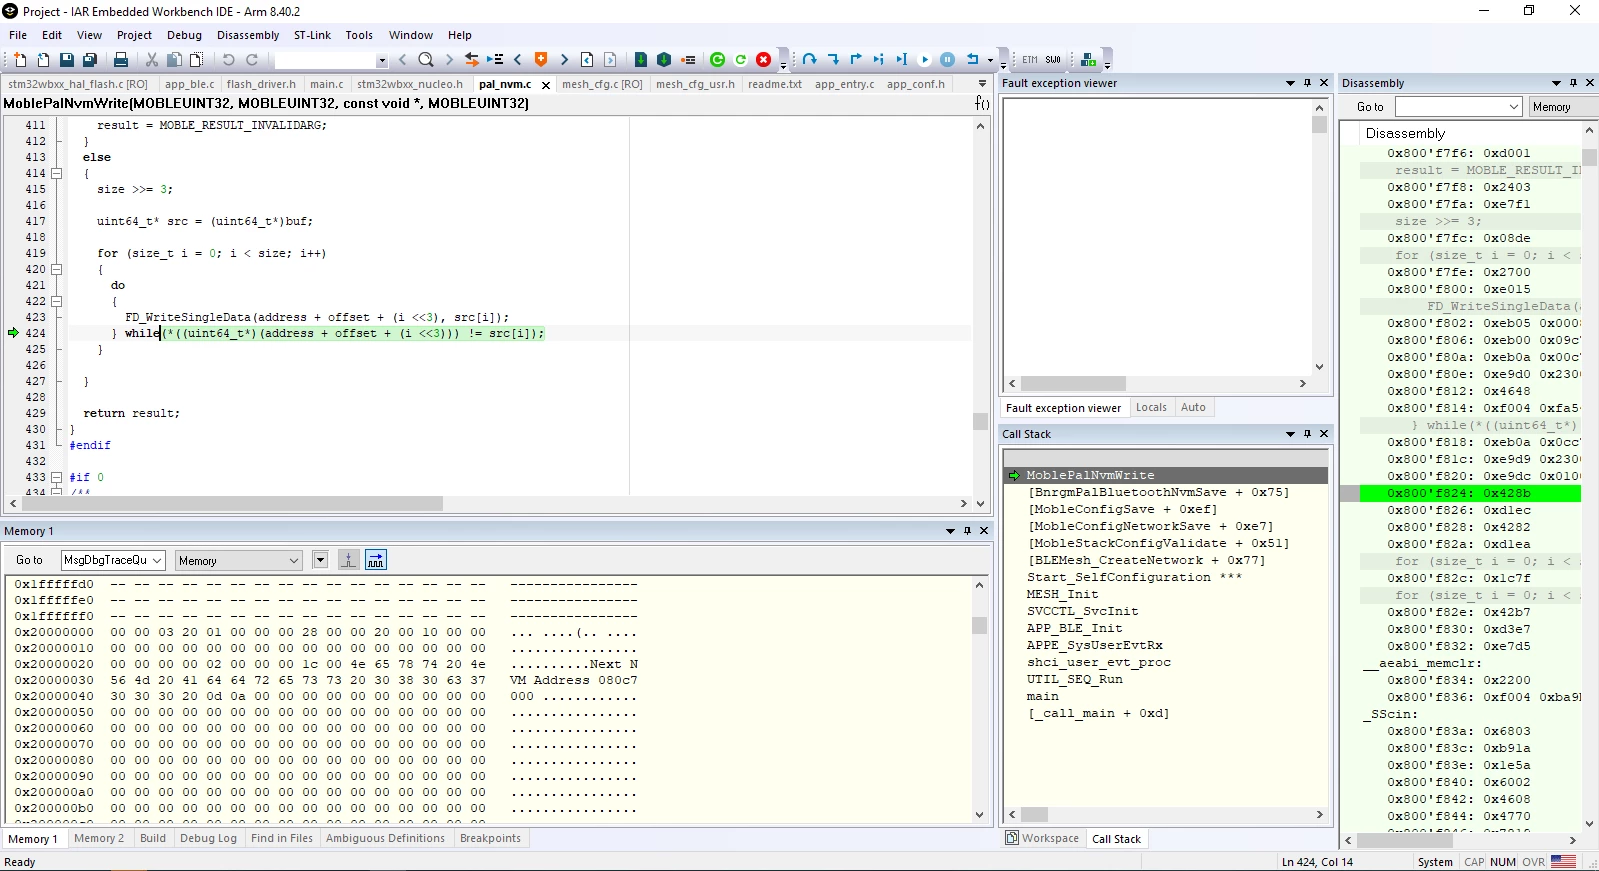Open the Debug menu

coord(184,35)
